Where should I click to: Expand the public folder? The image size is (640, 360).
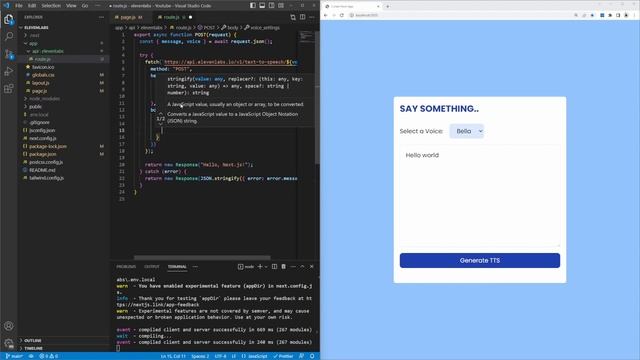coord(35,107)
